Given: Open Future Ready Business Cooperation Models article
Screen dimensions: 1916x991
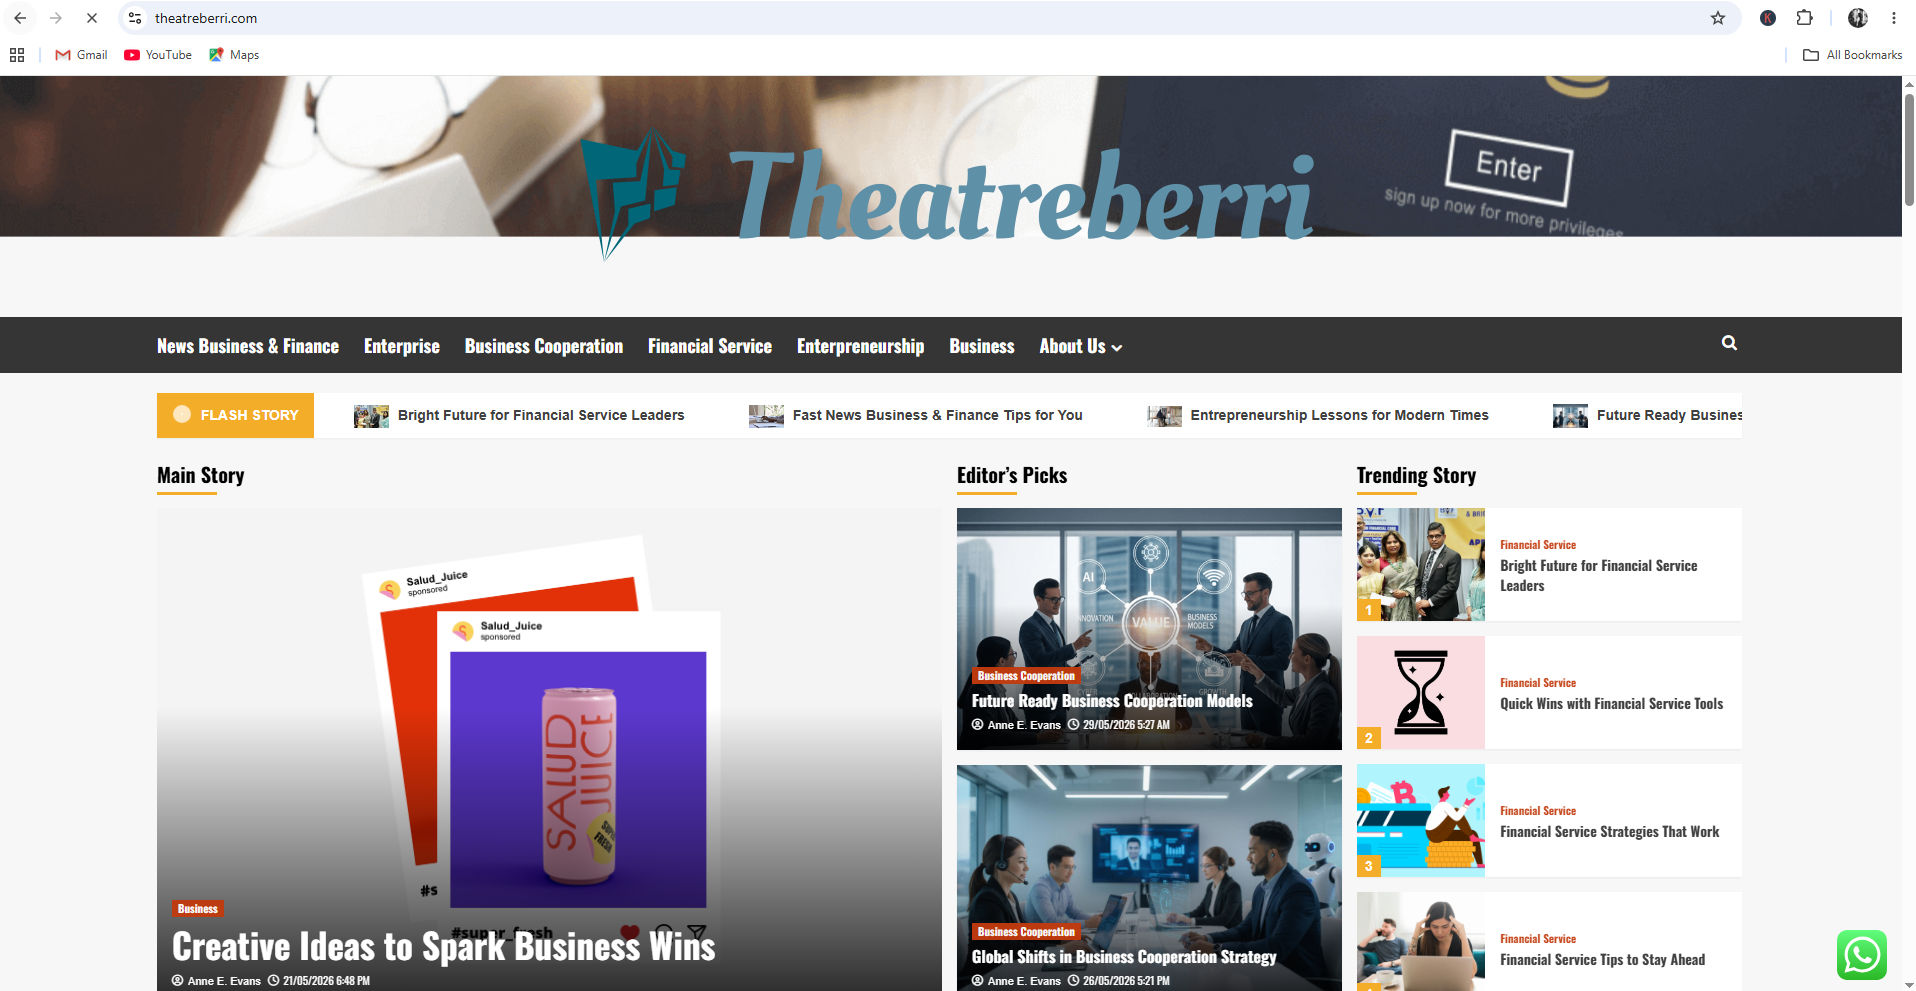Looking at the screenshot, I should (1112, 701).
